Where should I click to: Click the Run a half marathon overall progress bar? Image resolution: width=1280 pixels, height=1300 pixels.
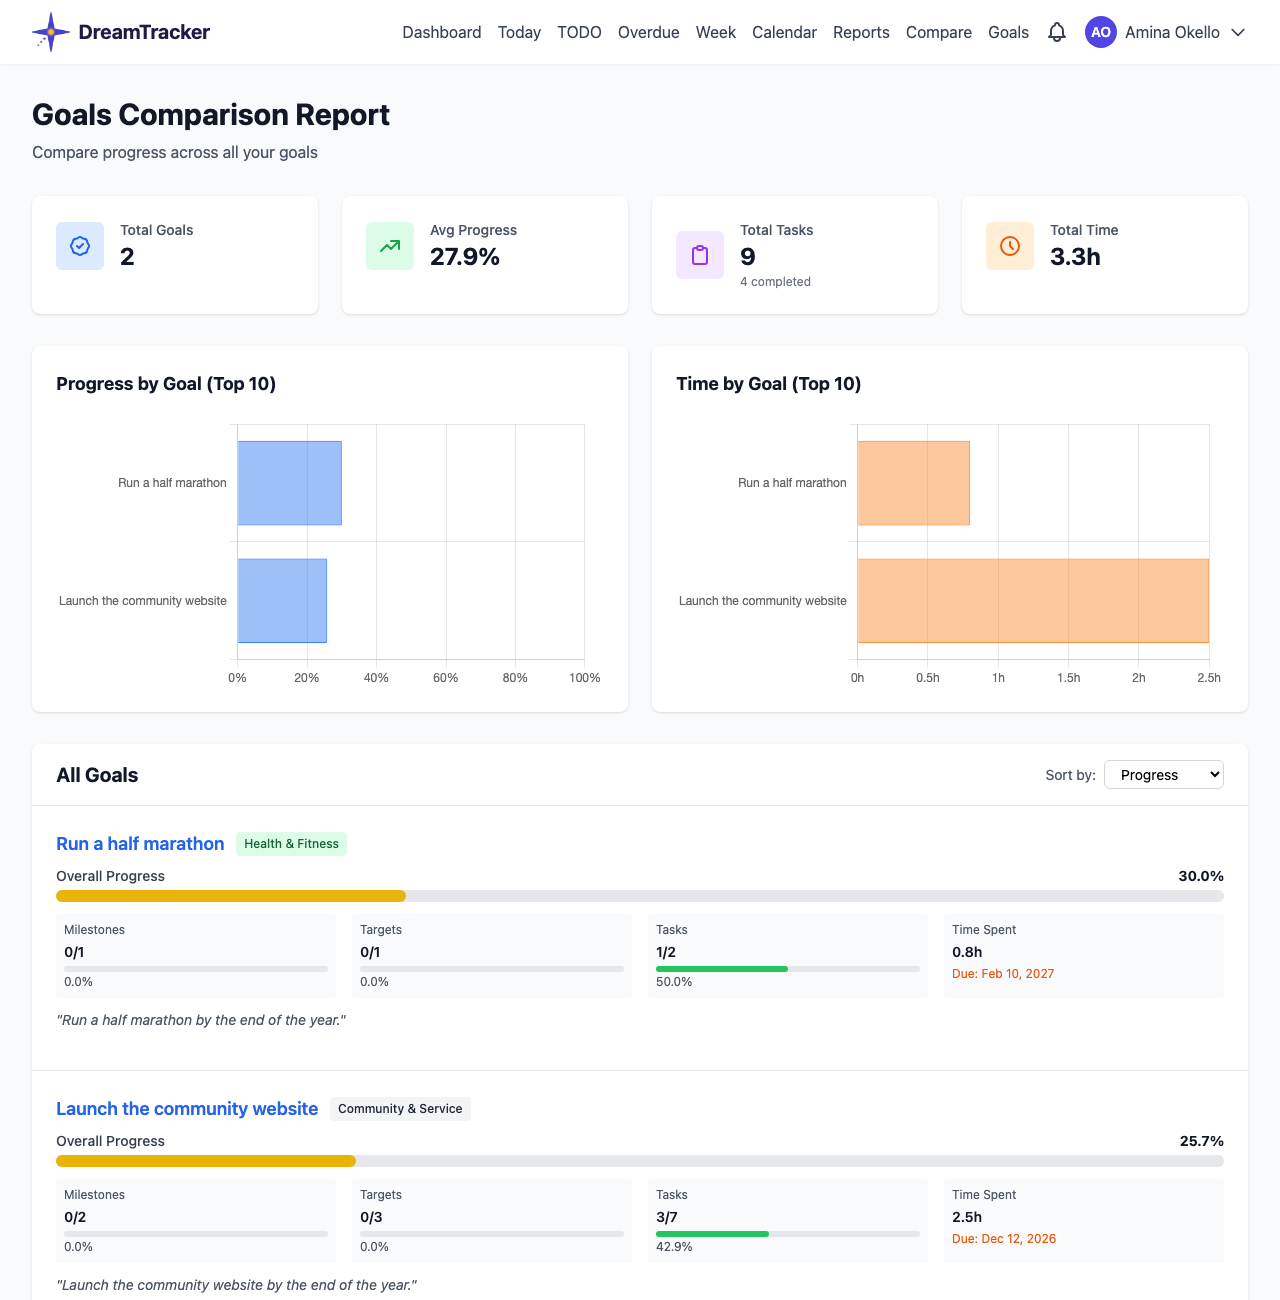pyautogui.click(x=640, y=896)
